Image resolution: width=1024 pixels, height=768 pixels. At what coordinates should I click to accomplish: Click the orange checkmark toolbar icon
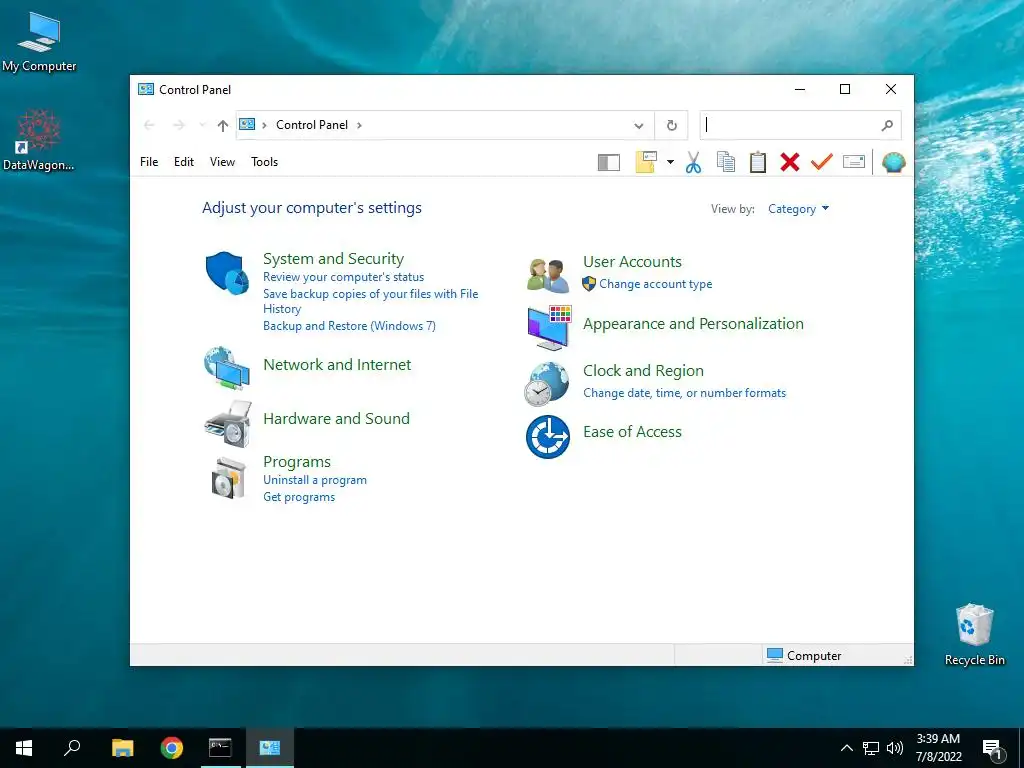(822, 161)
